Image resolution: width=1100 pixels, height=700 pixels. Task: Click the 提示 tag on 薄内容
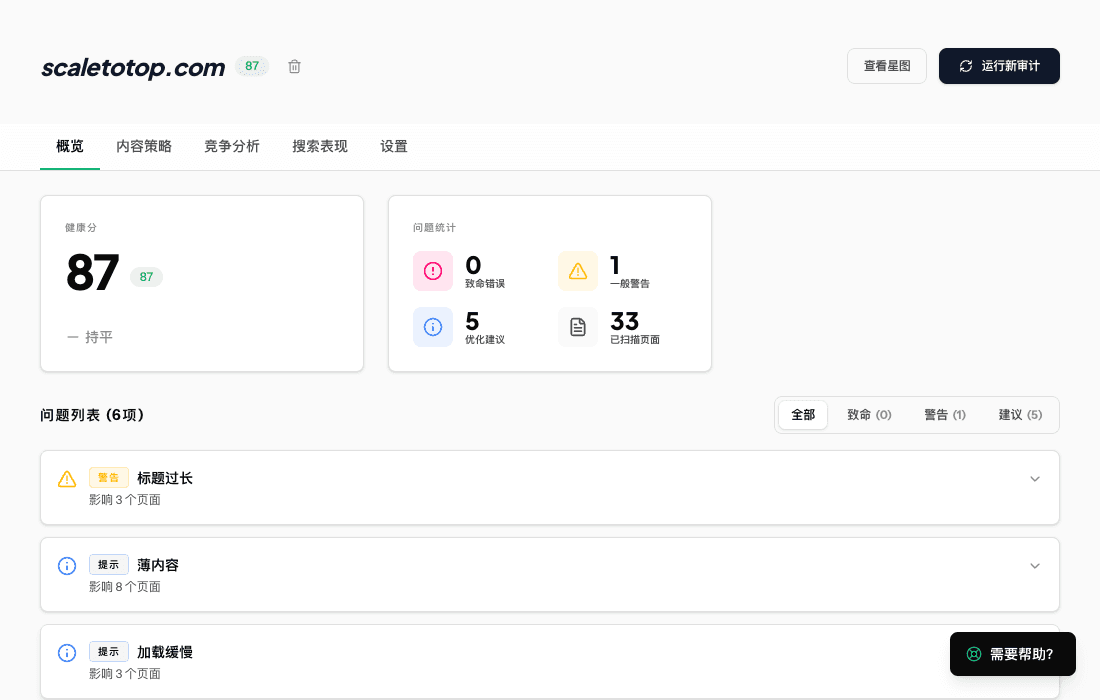tap(109, 565)
